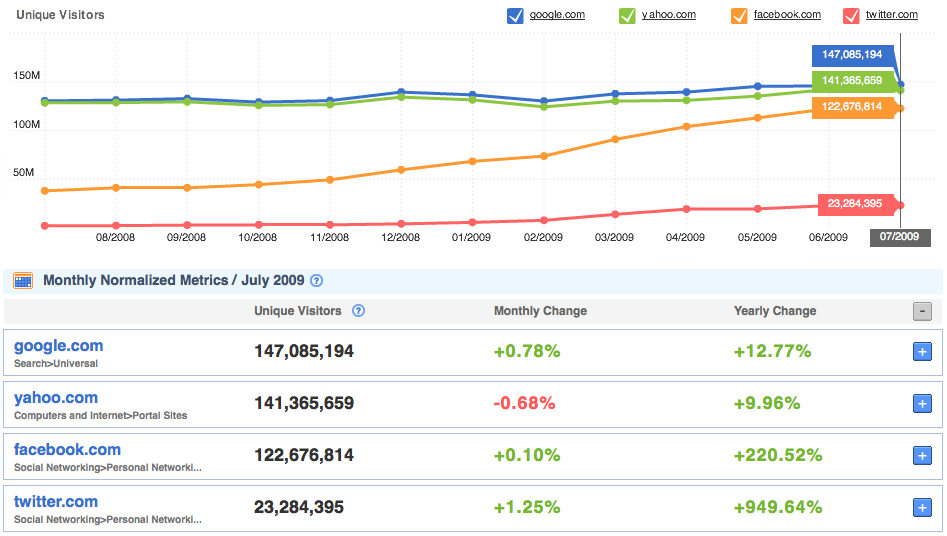Viewport: 947px width, 536px height.
Task: Open yahoo.com site link in table
Action: (x=56, y=398)
